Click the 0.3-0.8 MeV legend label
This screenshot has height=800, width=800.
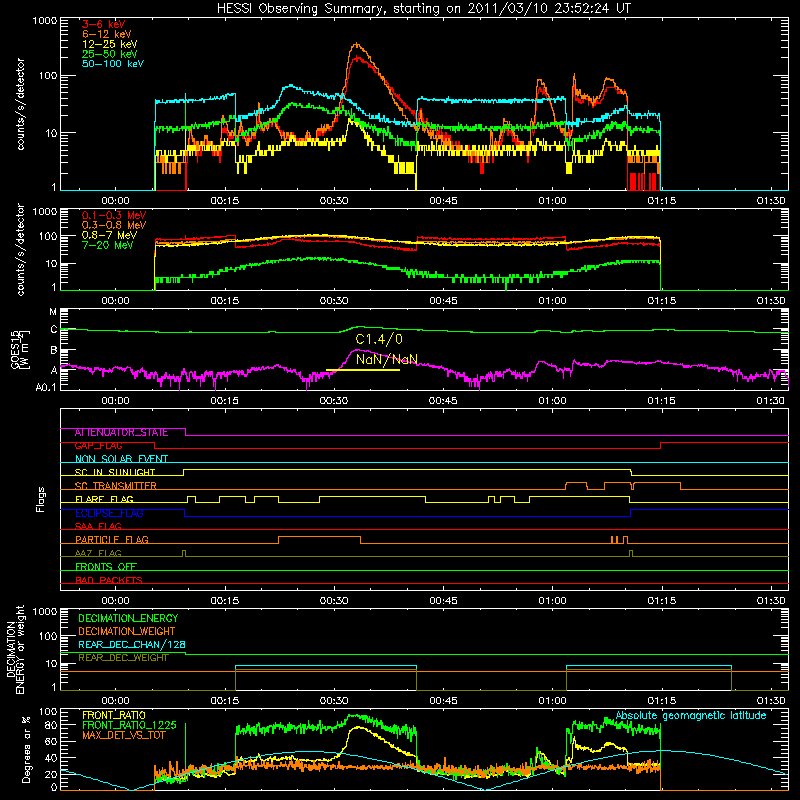(114, 225)
